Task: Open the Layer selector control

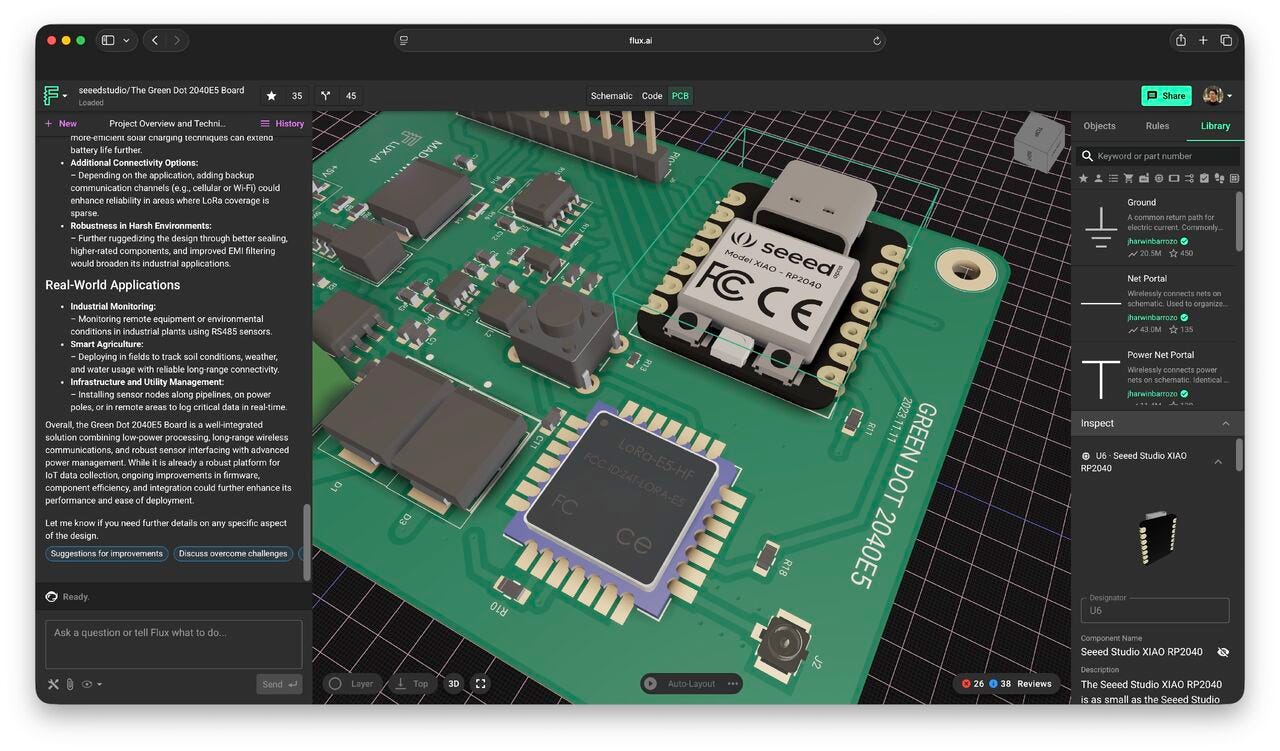Action: point(350,684)
